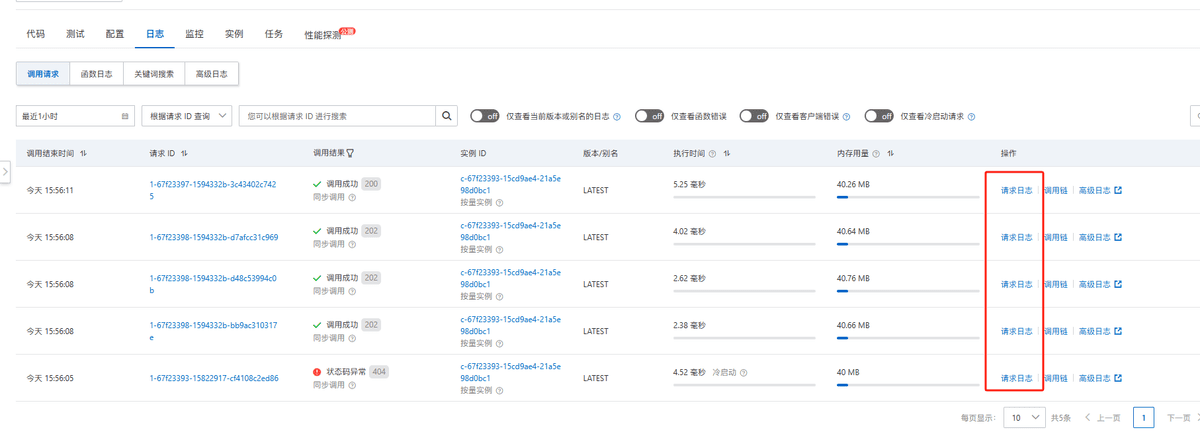Select the 高级日志 sub-tab
The image size is (1200, 438).
(212, 74)
